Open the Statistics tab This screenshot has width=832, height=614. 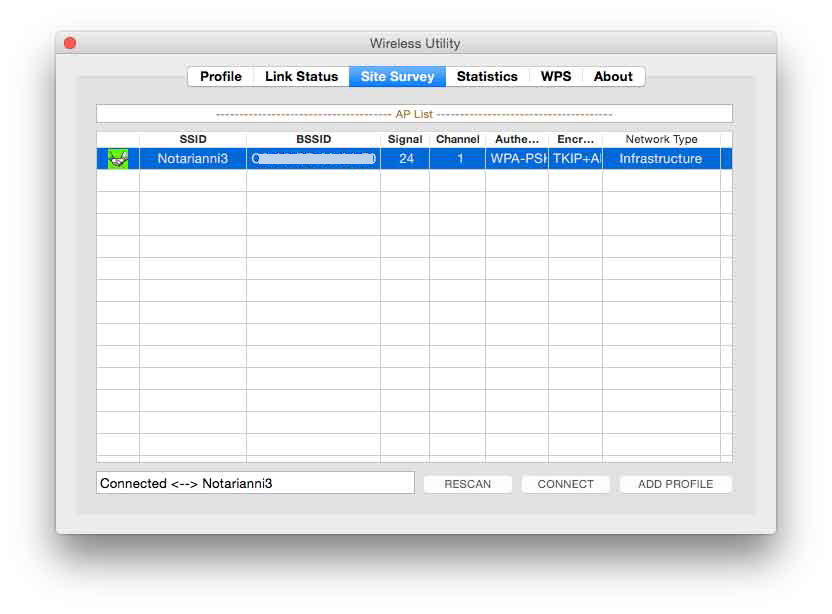487,76
